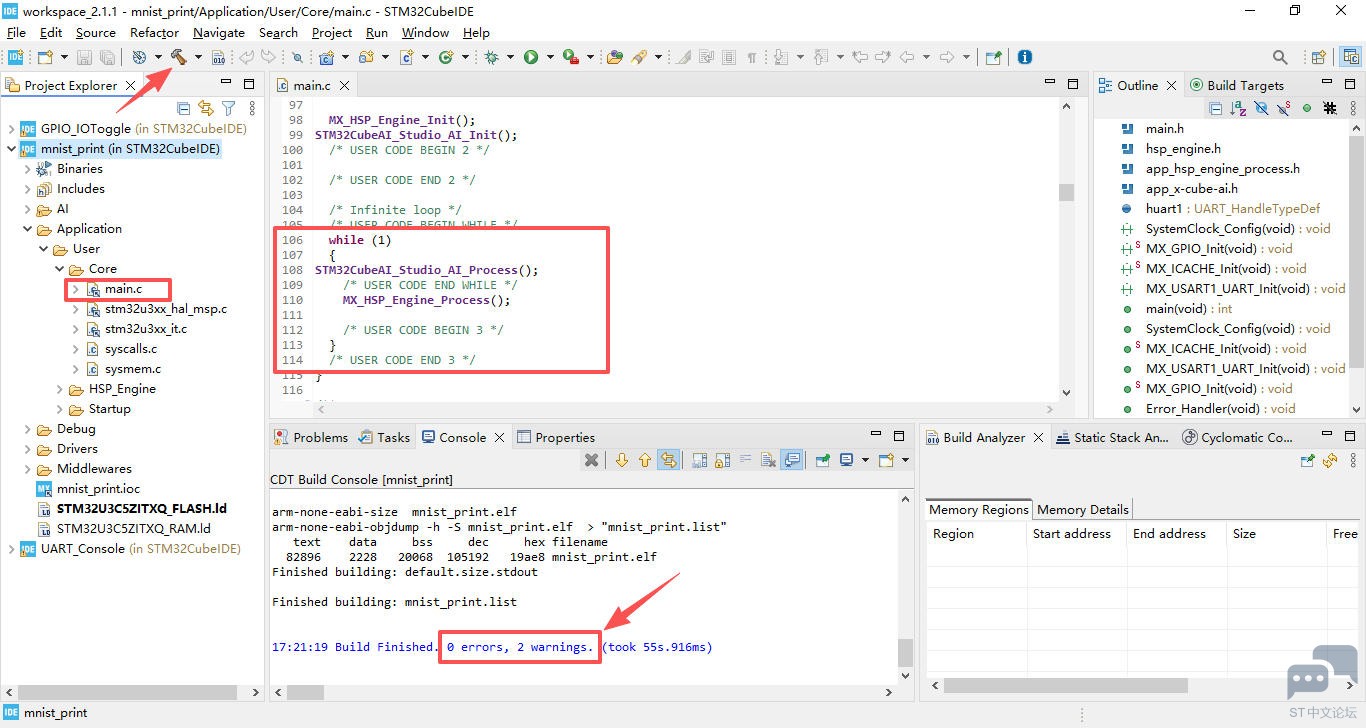Click the editor vertical scrollbar thumb
The height and width of the screenshot is (728, 1366).
pyautogui.click(x=1066, y=192)
